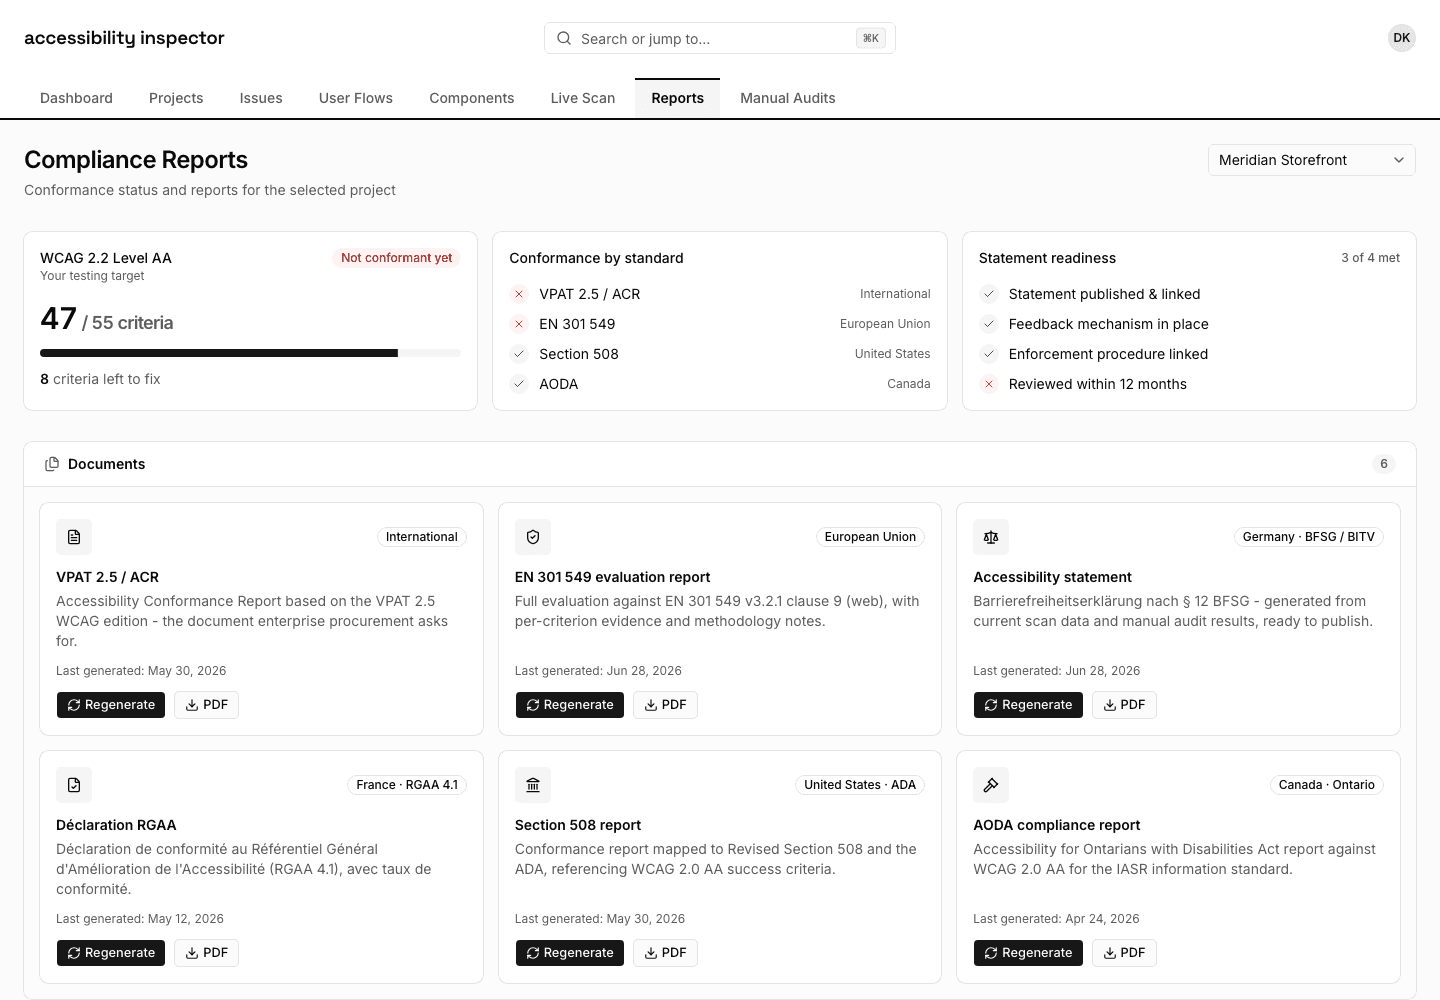Viewport: 1440px width, 1000px height.
Task: Click the search magnifier icon
Action: (x=564, y=38)
